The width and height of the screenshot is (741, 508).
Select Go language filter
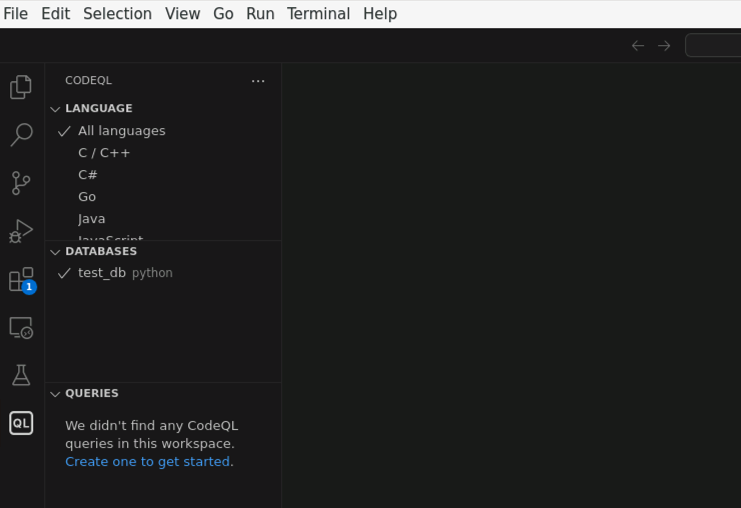click(x=164, y=197)
